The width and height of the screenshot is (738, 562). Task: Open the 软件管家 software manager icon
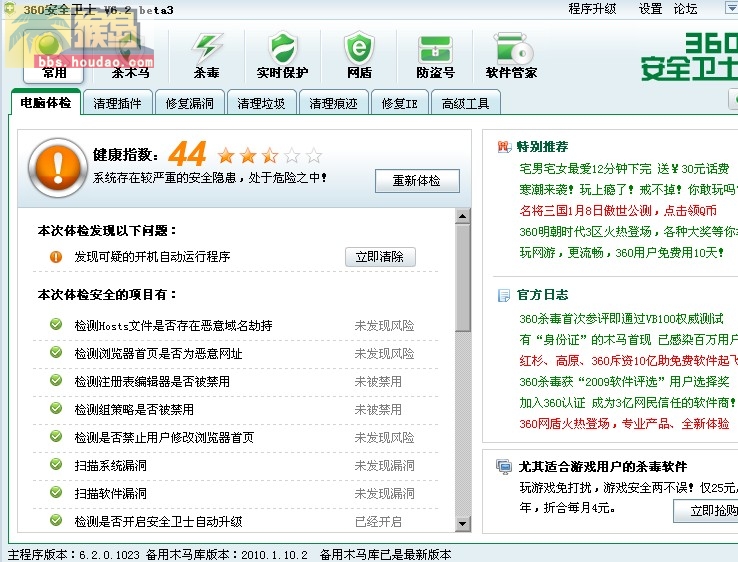coord(512,56)
